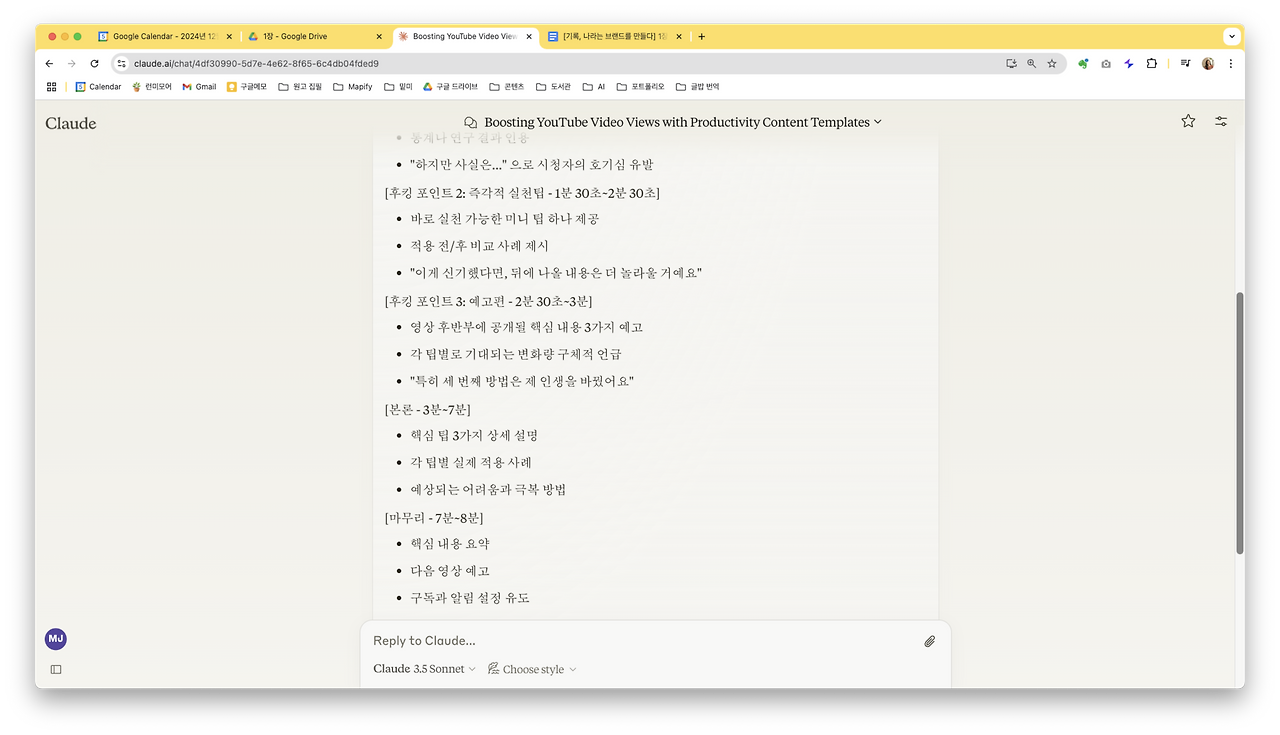Open the purple lightning bolt extension
The height and width of the screenshot is (735, 1280).
coord(1129,63)
